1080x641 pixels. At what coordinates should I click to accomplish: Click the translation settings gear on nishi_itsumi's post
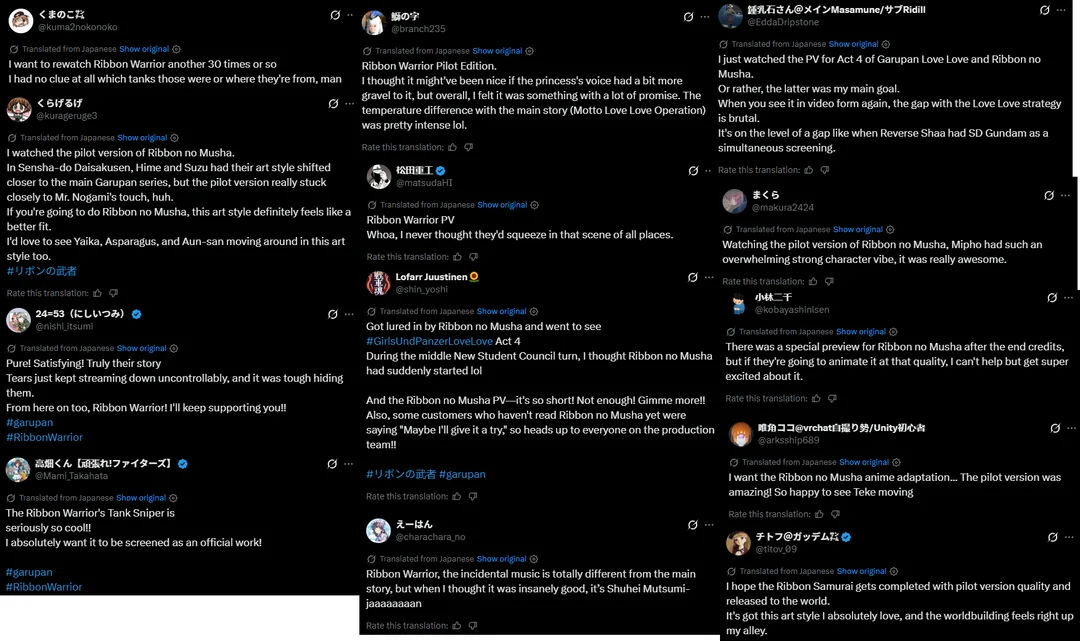coord(174,348)
